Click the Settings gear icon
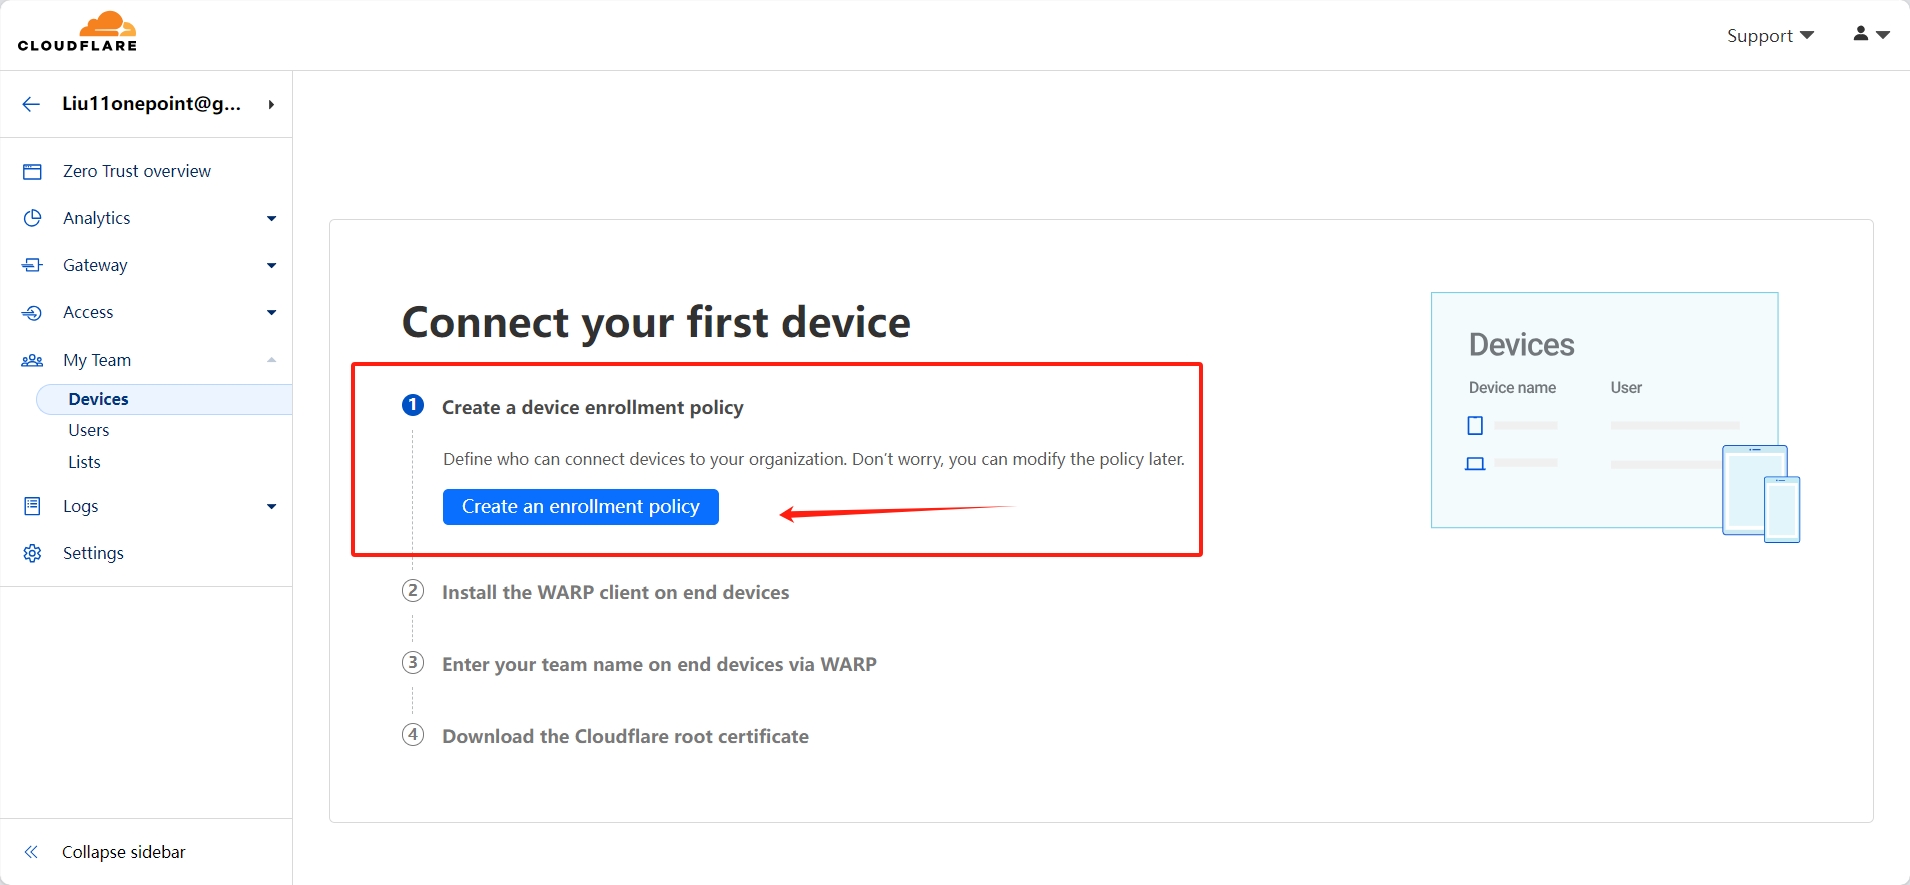 tap(32, 553)
